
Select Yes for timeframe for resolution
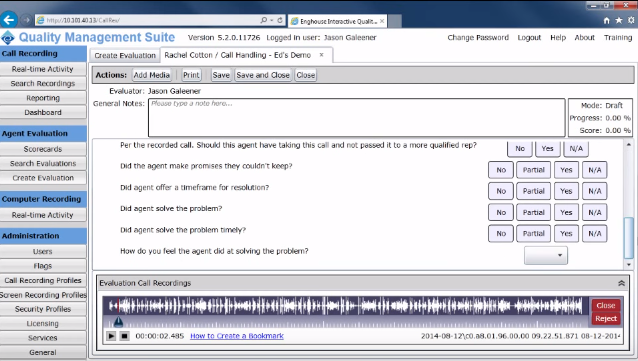pos(566,191)
